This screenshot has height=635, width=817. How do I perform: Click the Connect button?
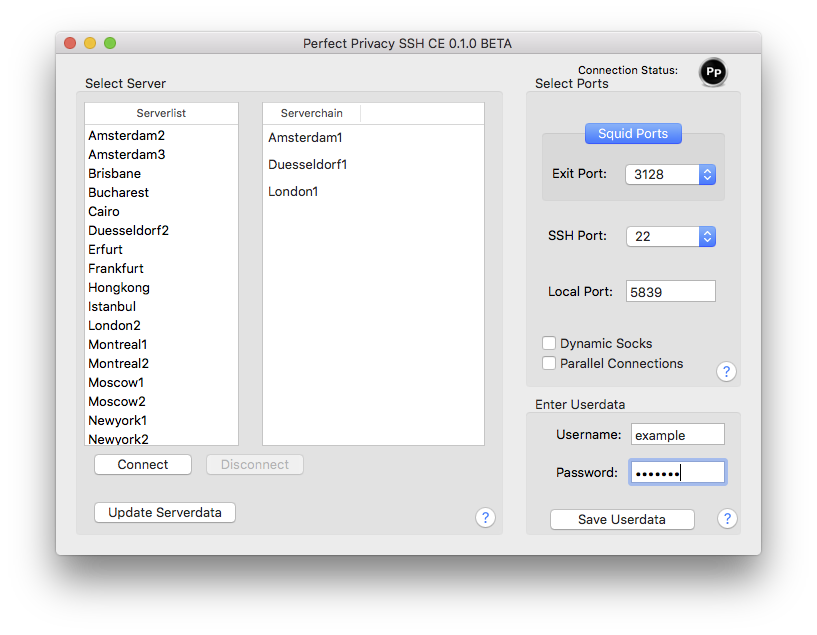[143, 464]
